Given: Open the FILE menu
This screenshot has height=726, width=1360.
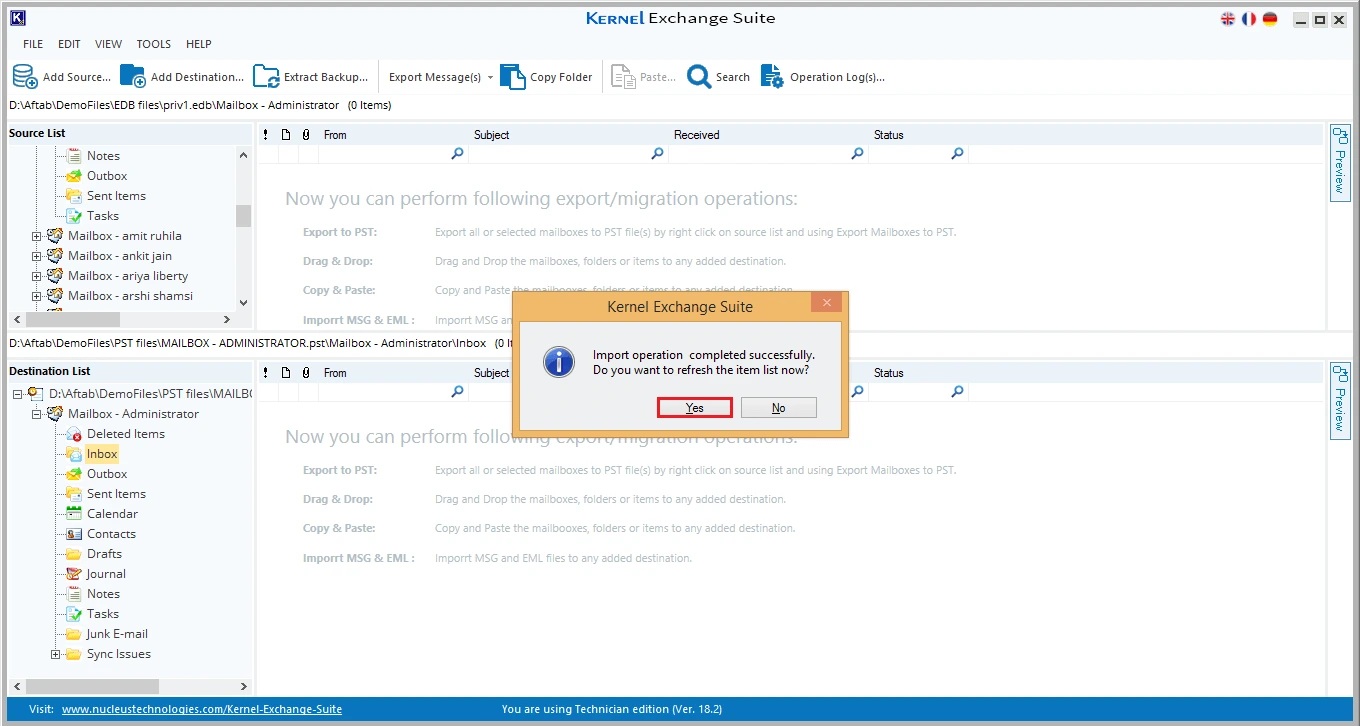Looking at the screenshot, I should 33,44.
